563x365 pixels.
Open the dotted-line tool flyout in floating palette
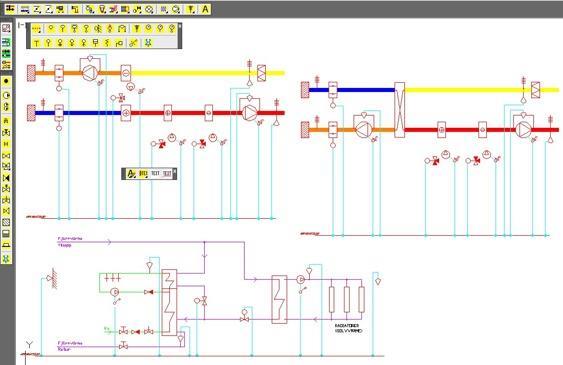(37, 29)
